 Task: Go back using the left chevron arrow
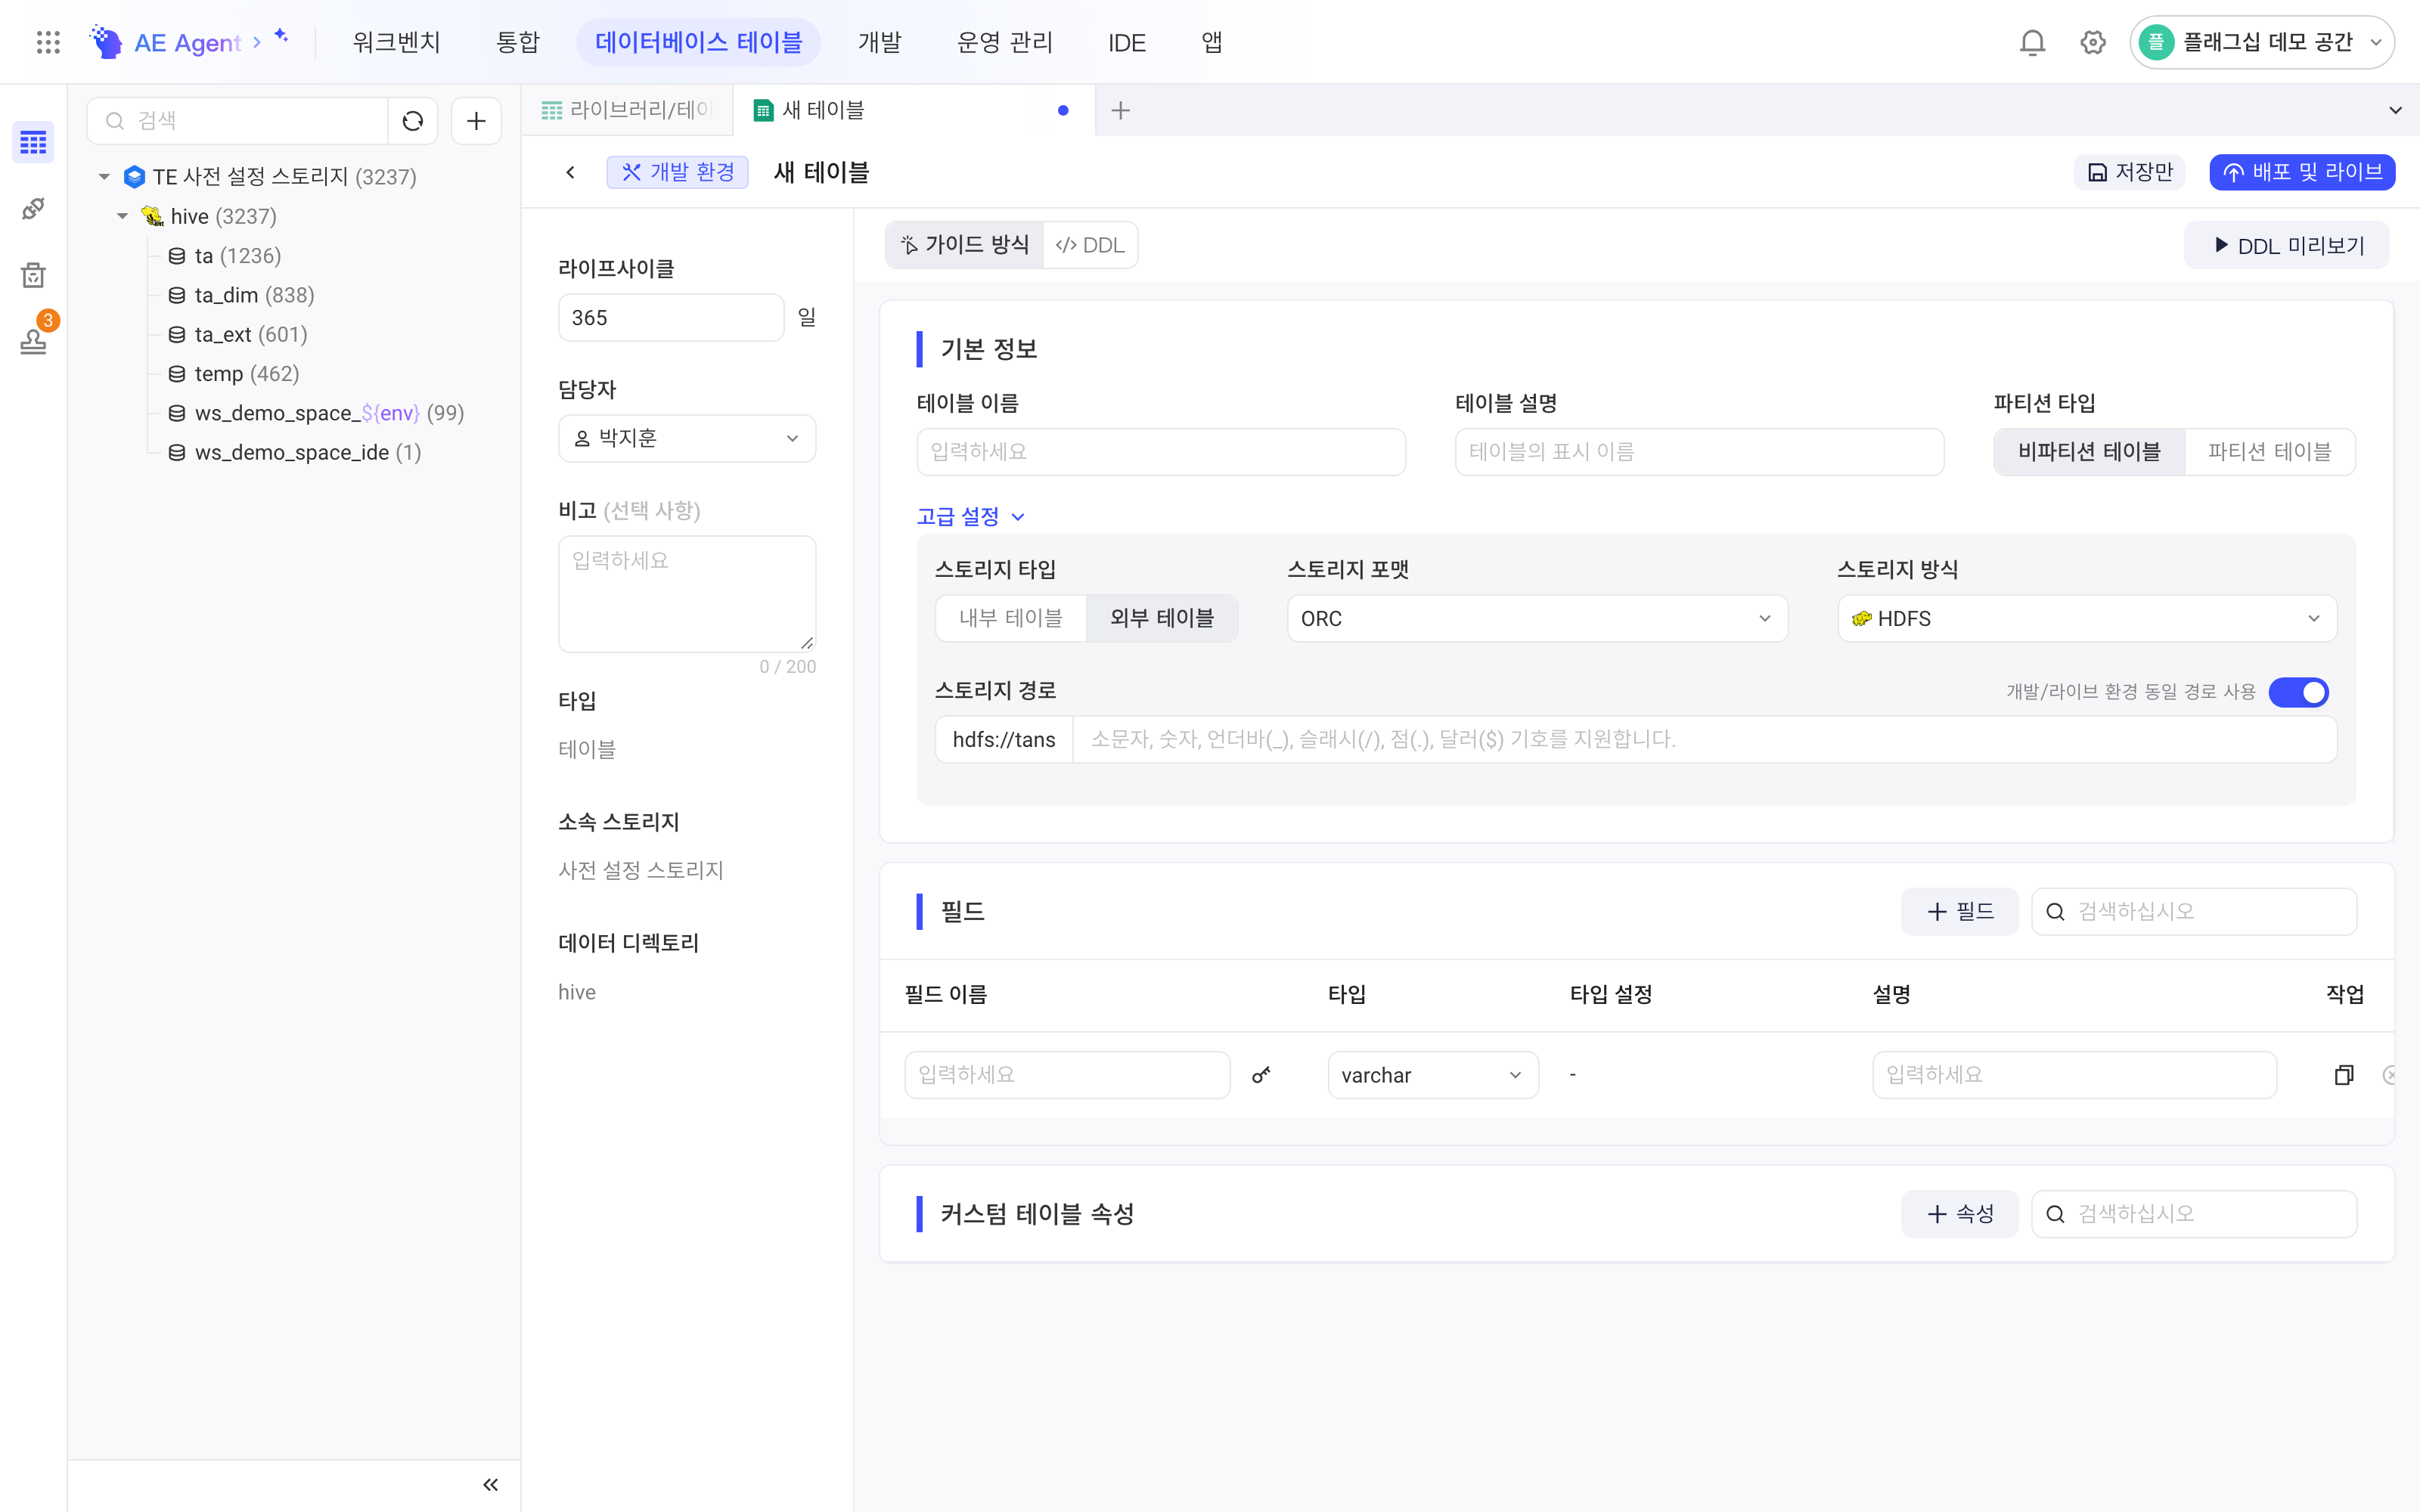coord(570,172)
